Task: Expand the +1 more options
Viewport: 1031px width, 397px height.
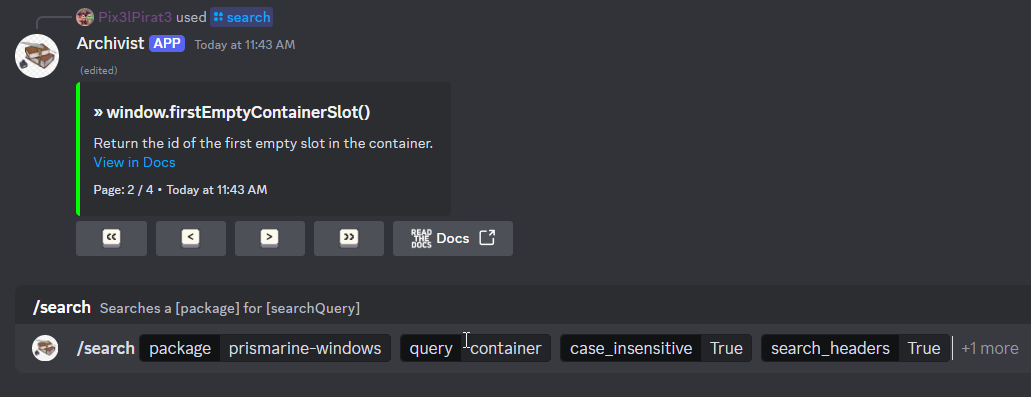Action: (x=990, y=348)
